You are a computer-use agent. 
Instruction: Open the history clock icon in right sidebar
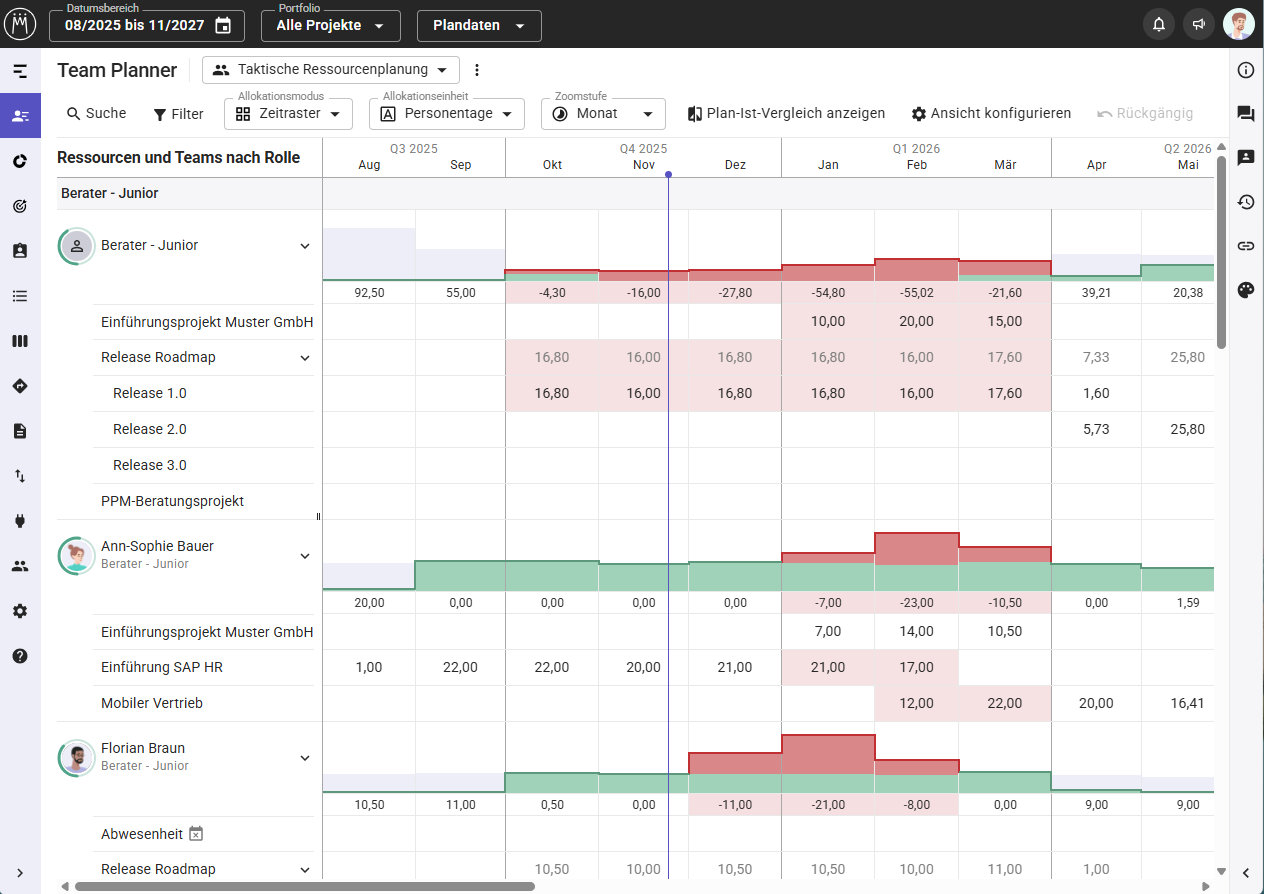click(1245, 202)
